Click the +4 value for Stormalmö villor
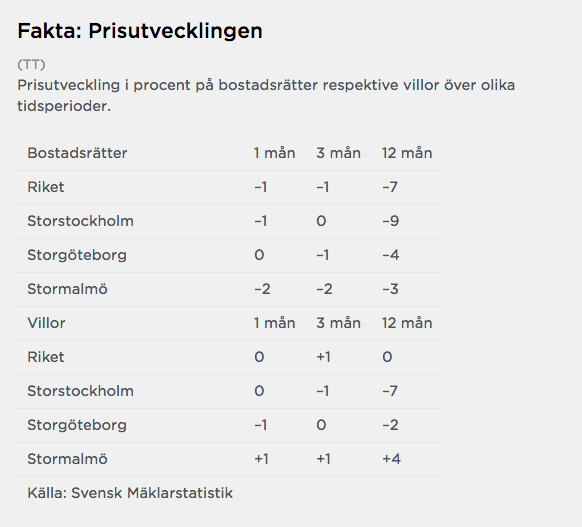This screenshot has height=527, width=582. point(392,459)
